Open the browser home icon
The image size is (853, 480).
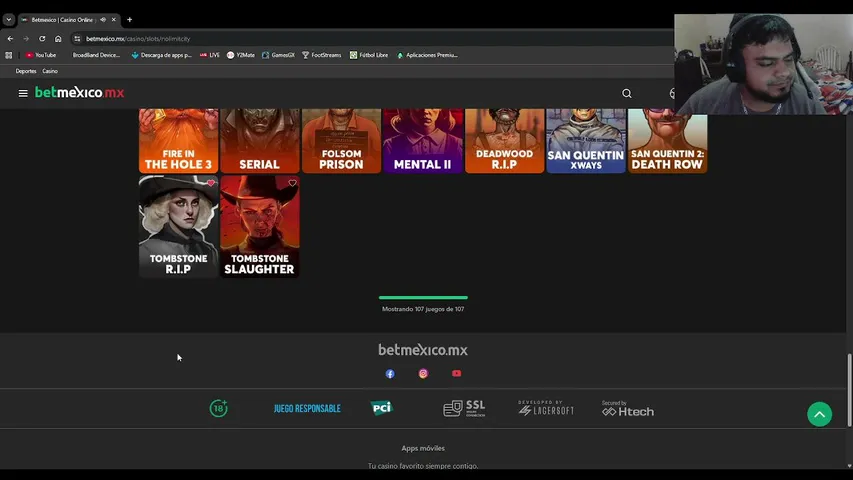point(58,39)
